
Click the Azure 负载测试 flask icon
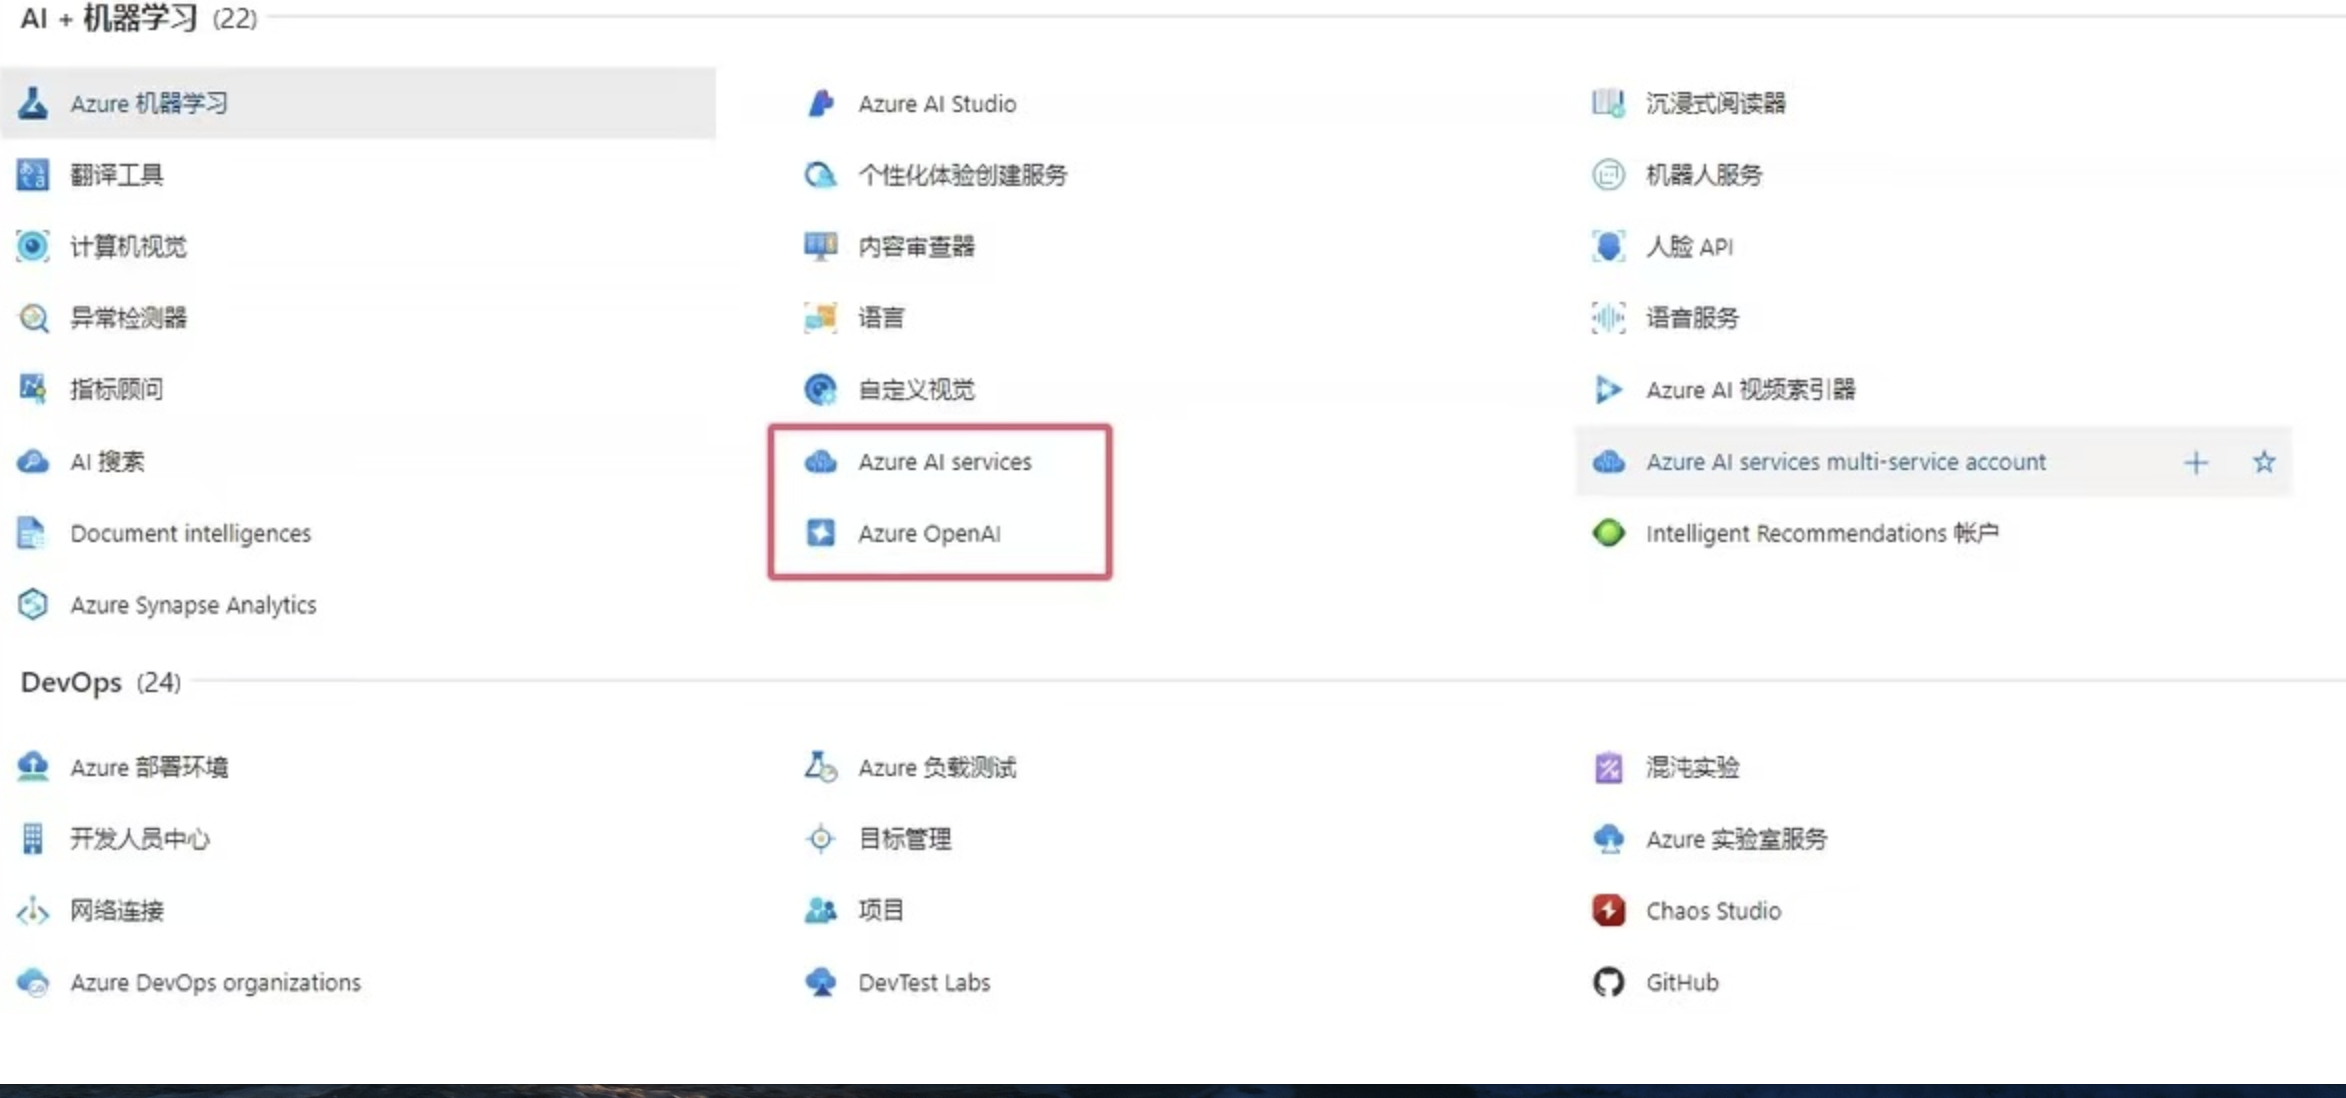(x=821, y=767)
